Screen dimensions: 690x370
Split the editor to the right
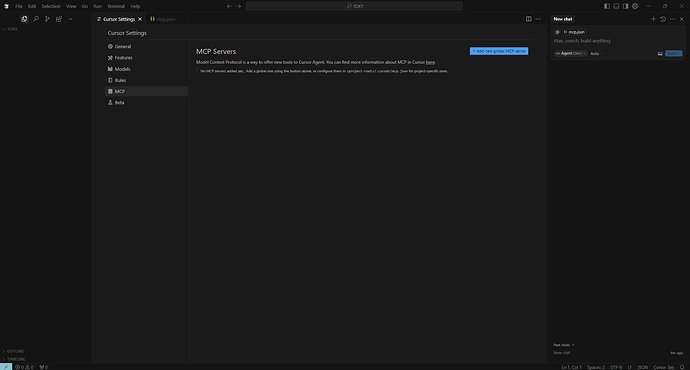(529, 19)
